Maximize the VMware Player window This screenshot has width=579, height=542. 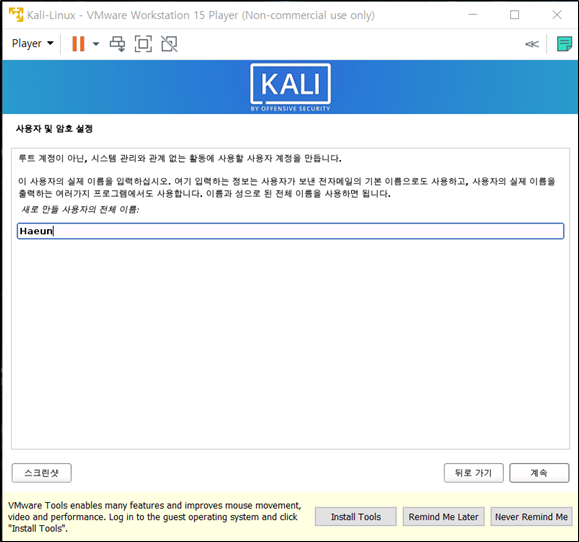(514, 15)
